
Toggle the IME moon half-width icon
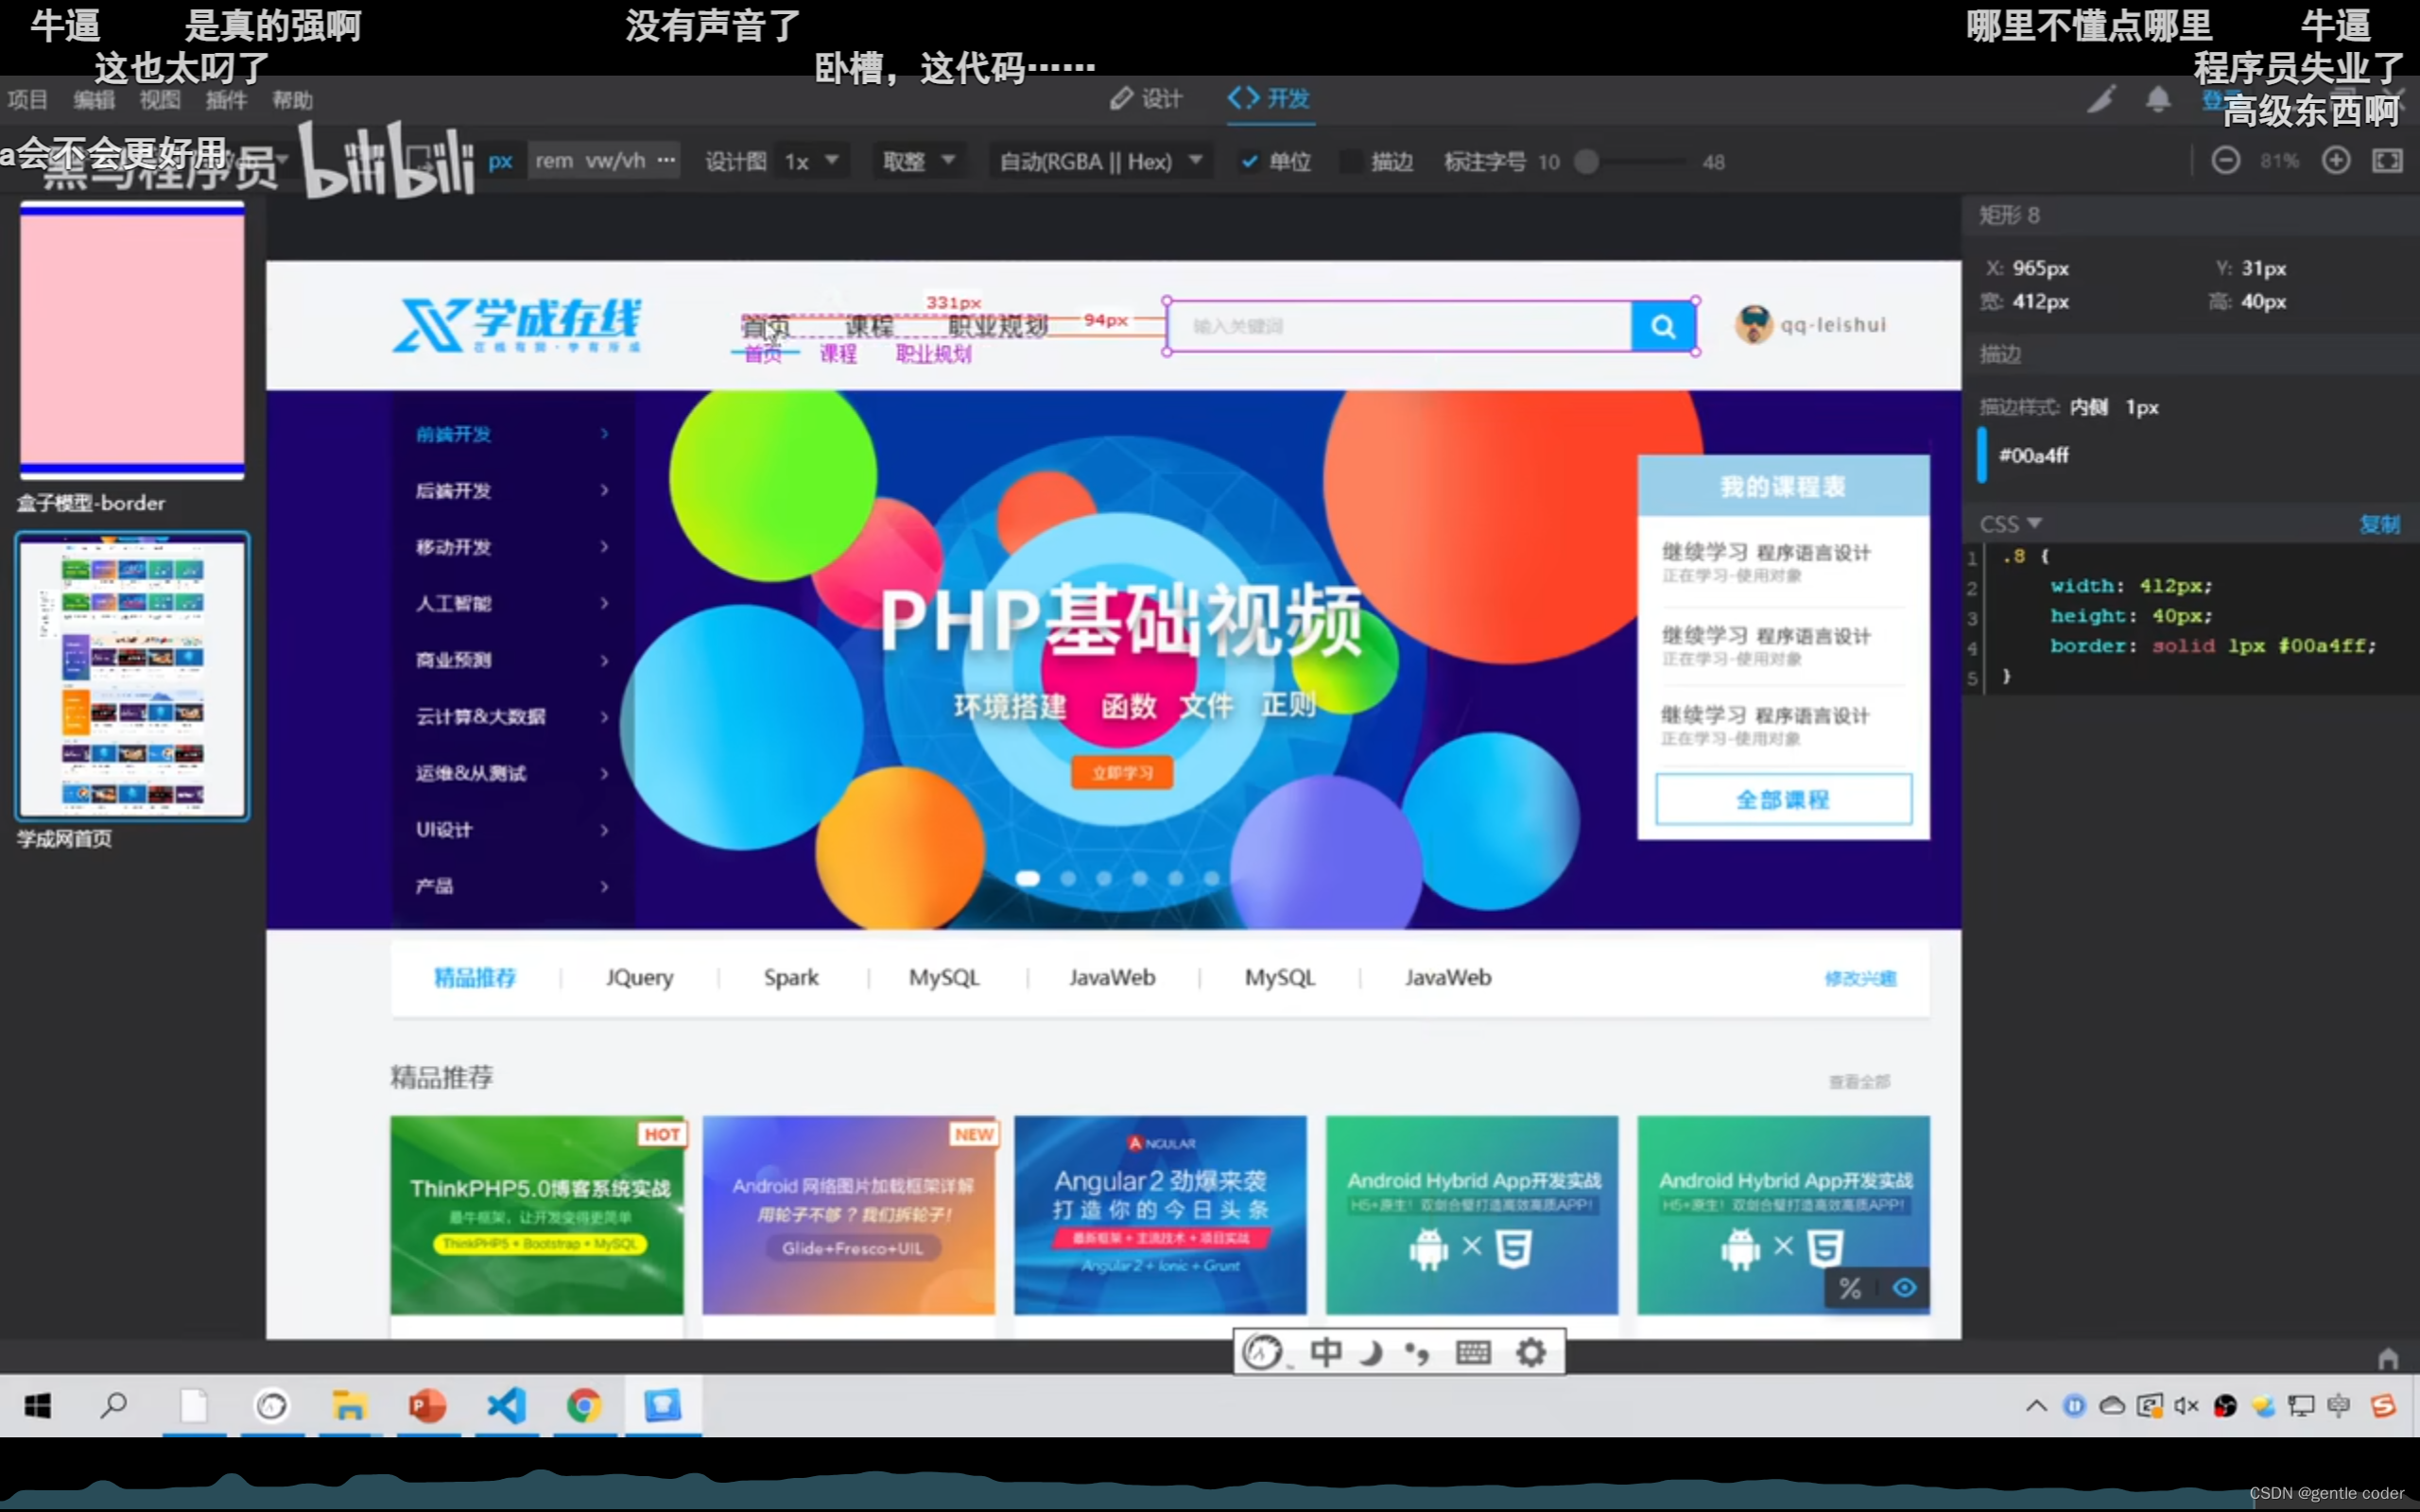1371,1353
